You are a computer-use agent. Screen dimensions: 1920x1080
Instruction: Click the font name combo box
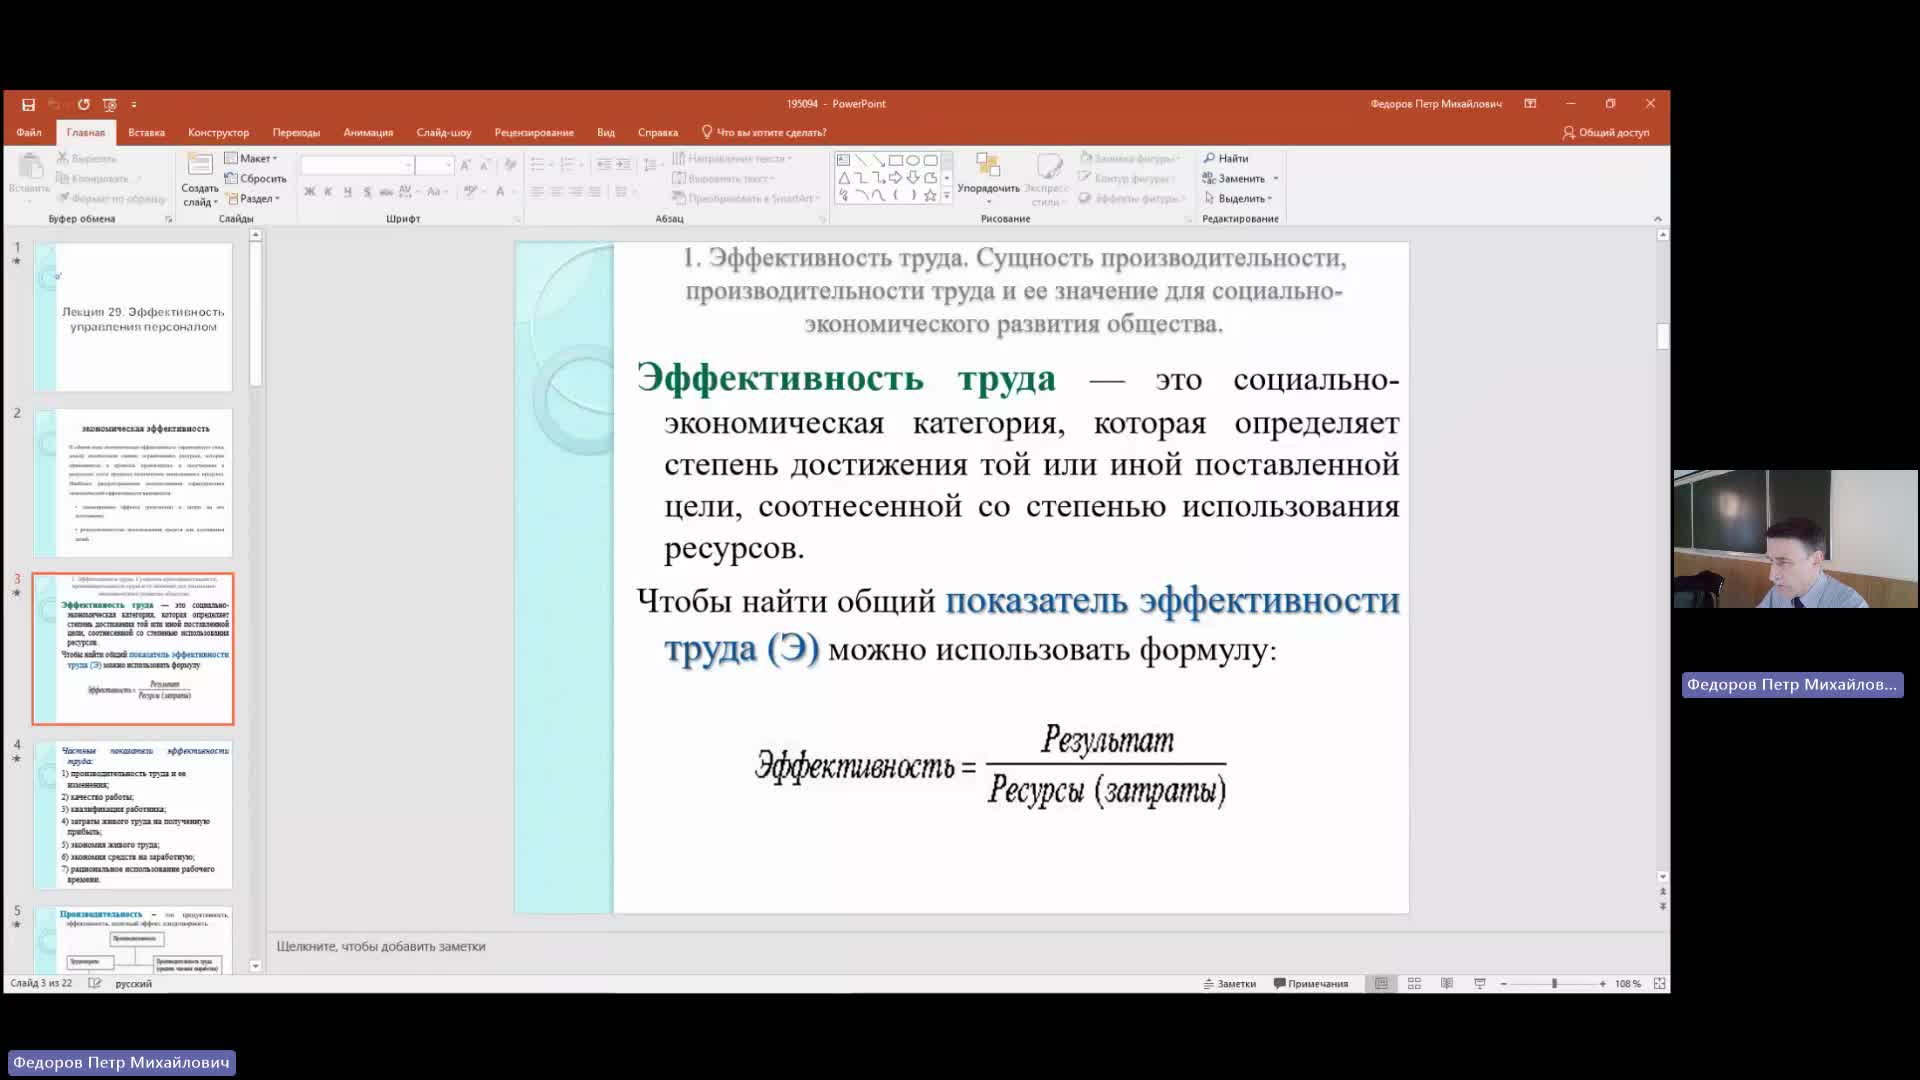click(x=357, y=164)
